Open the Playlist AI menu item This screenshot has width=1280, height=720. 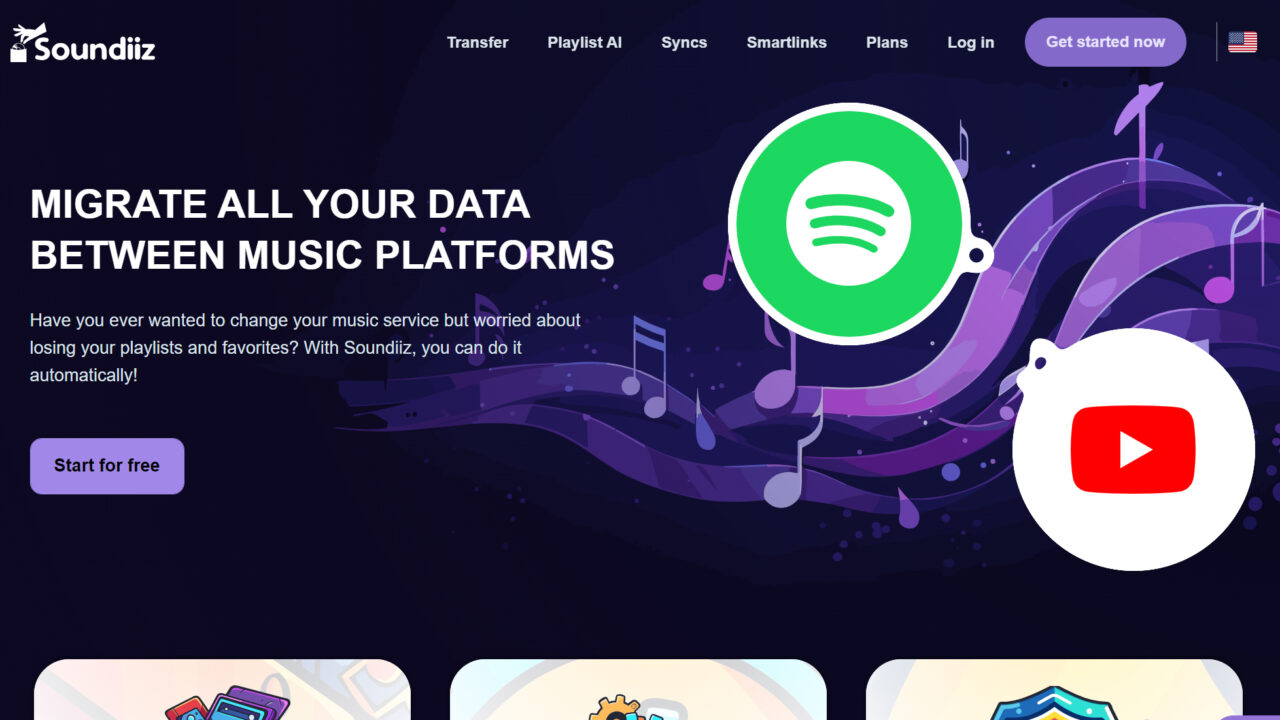[x=584, y=42]
